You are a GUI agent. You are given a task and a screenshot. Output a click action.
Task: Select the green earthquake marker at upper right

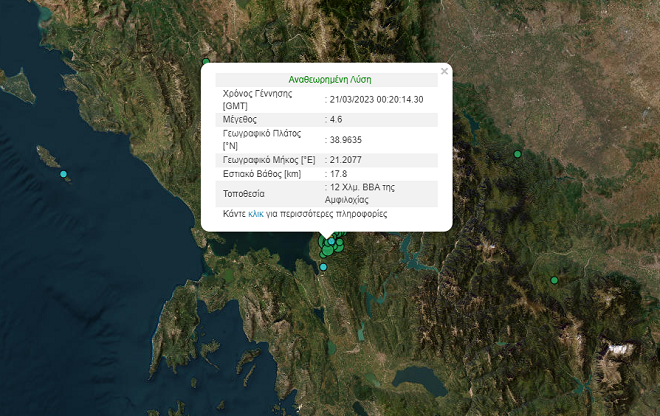click(x=517, y=154)
